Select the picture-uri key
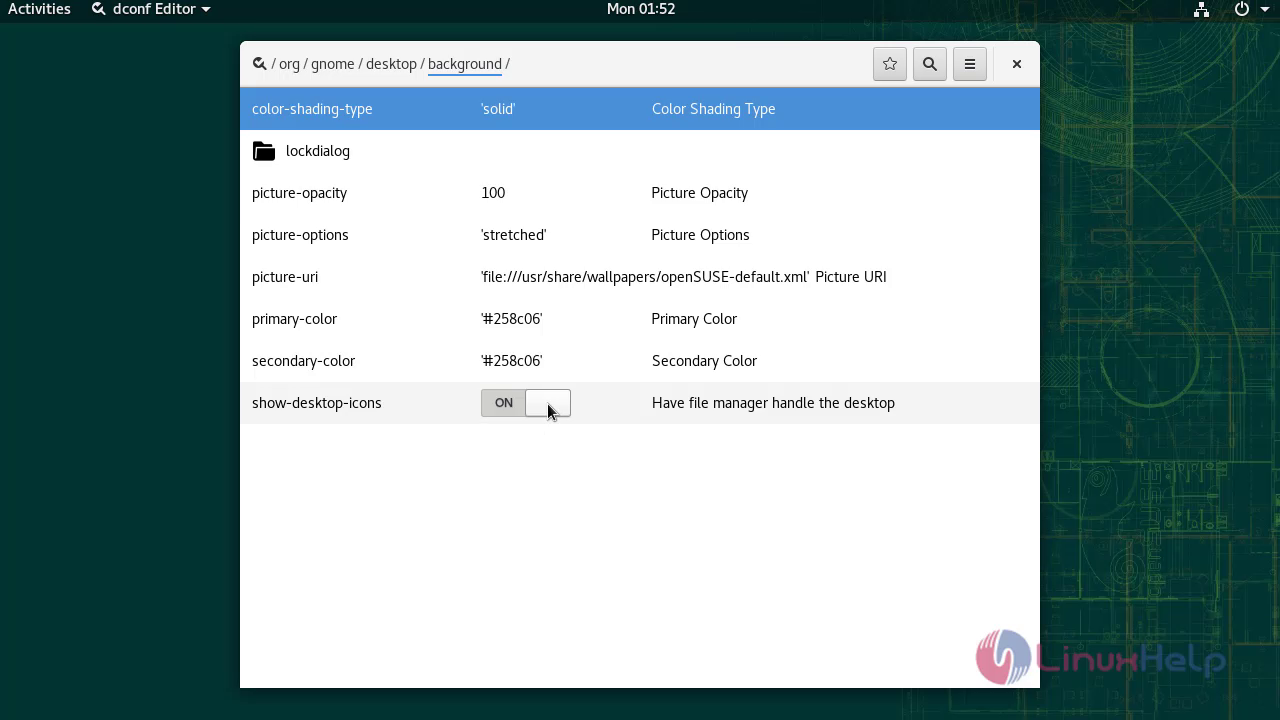Viewport: 1280px width, 720px height. pos(285,277)
